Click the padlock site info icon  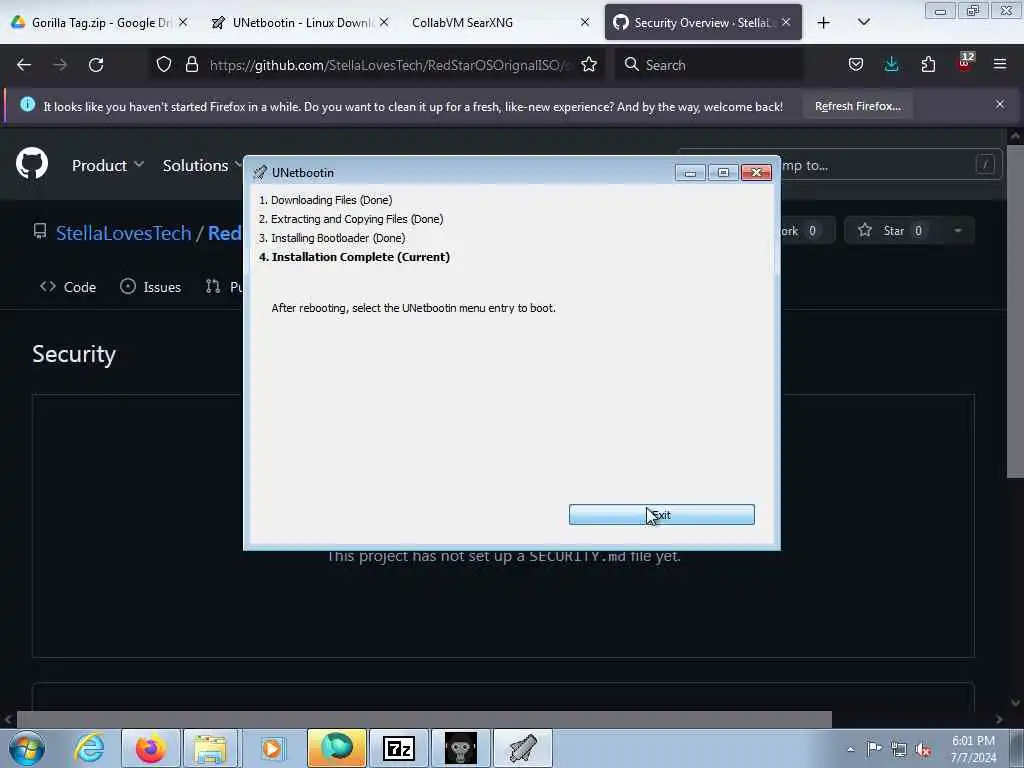[191, 65]
